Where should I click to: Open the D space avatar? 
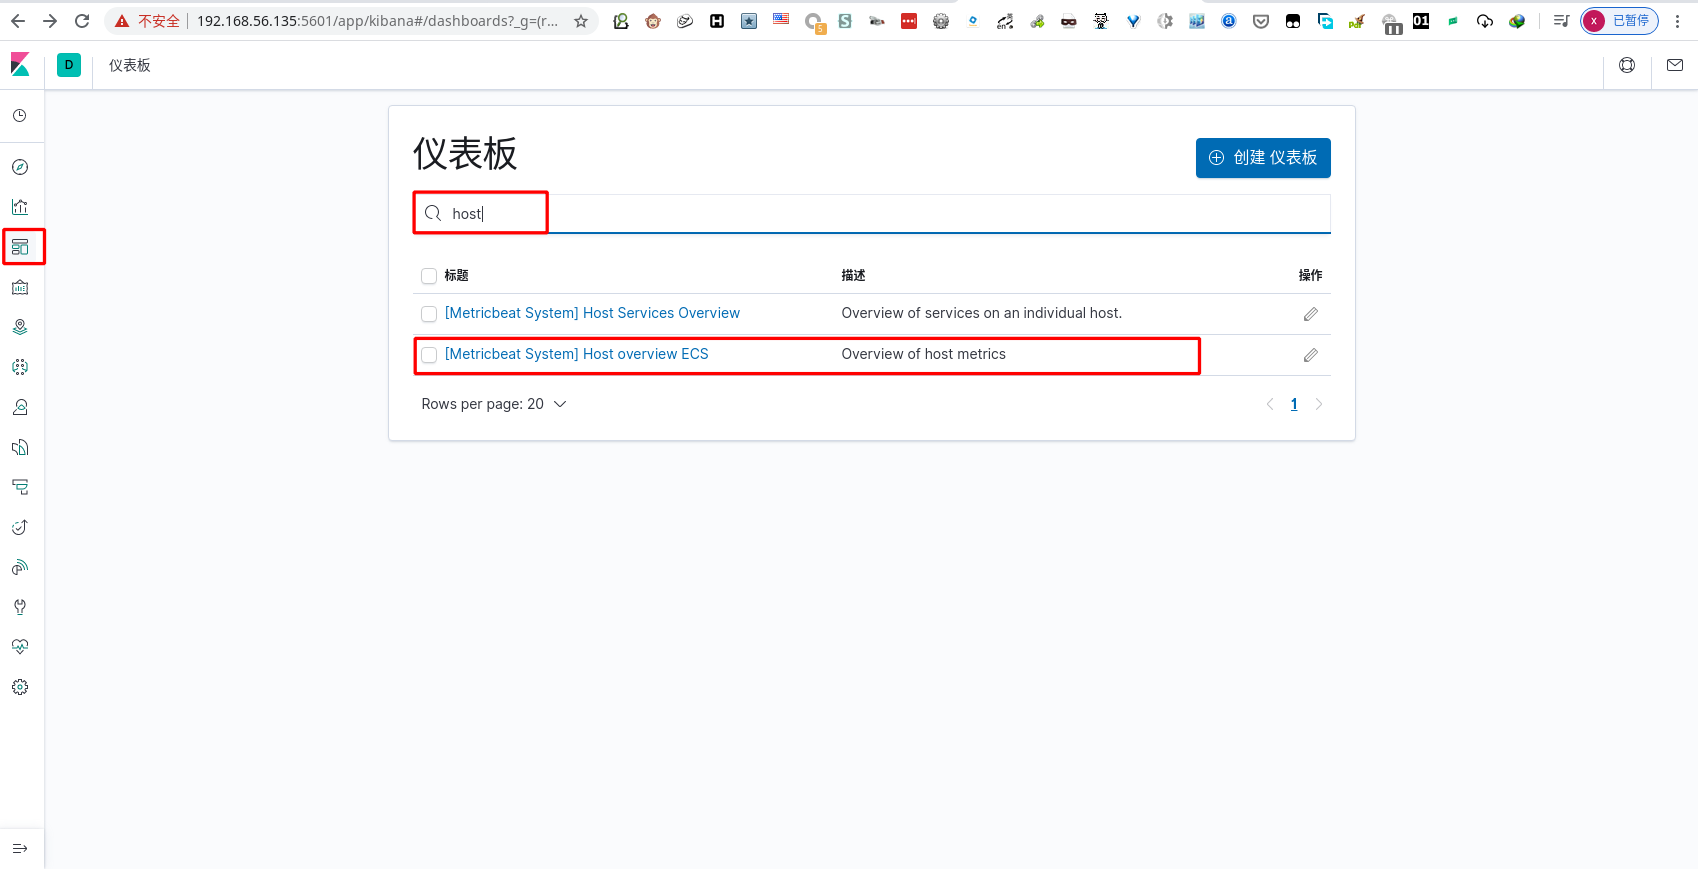[x=69, y=65]
